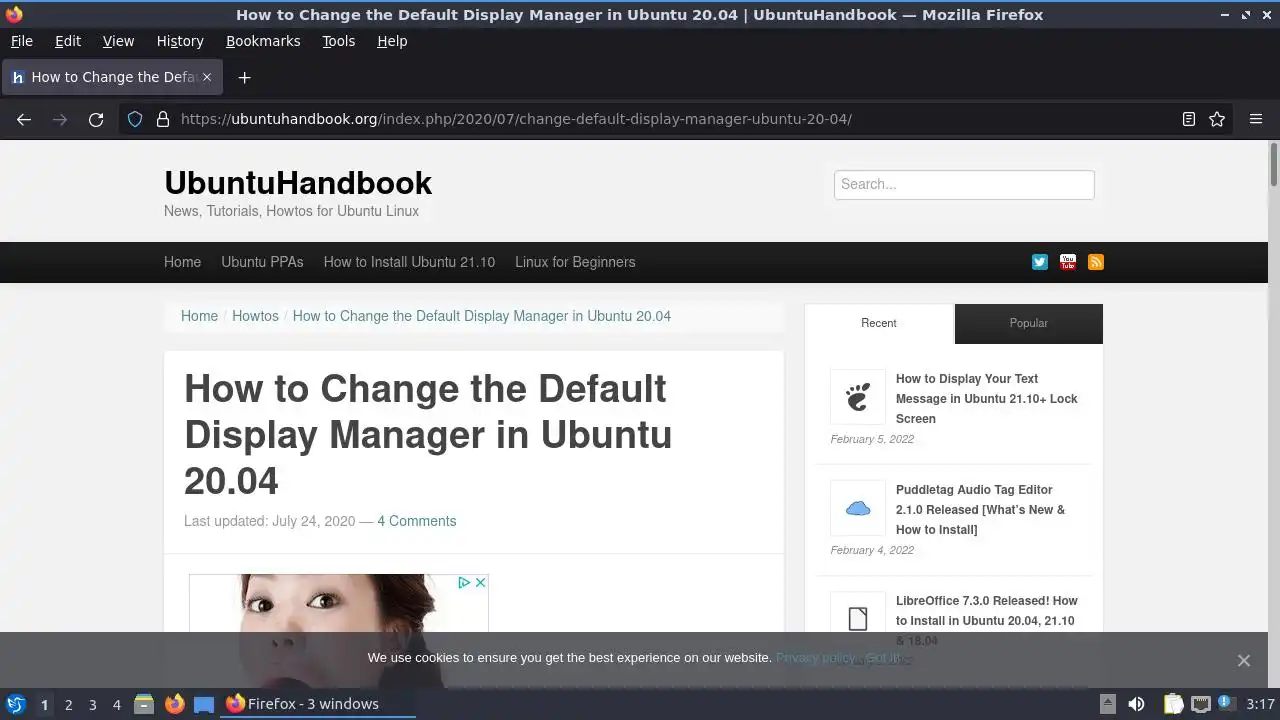Switch to virtual desktop 3
Image resolution: width=1280 pixels, height=720 pixels.
coord(92,705)
